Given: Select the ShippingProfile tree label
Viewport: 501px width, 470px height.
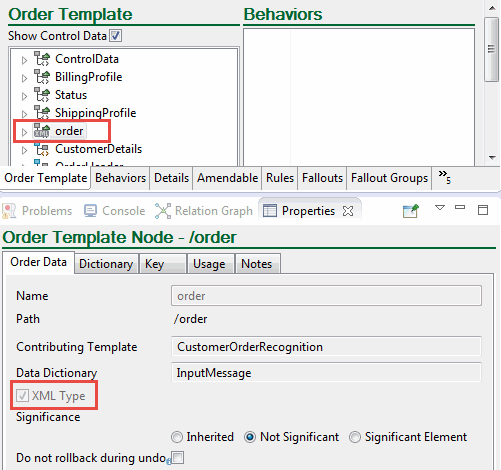Looking at the screenshot, I should (96, 113).
